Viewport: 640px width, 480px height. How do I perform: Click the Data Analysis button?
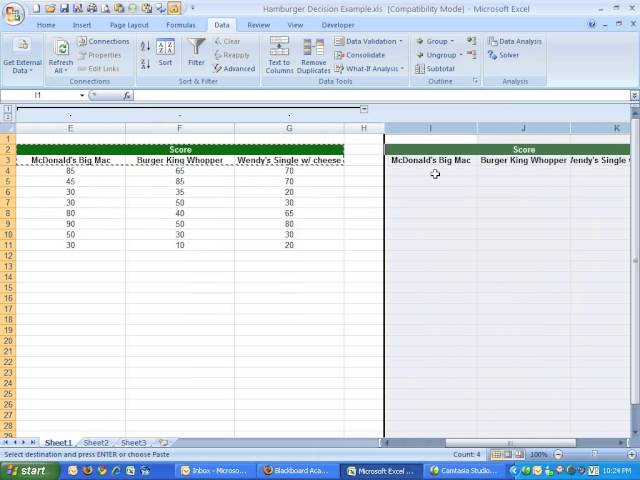(515, 41)
